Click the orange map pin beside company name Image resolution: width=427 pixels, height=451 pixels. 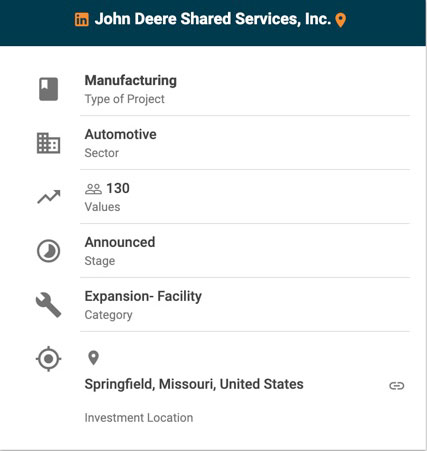[340, 20]
